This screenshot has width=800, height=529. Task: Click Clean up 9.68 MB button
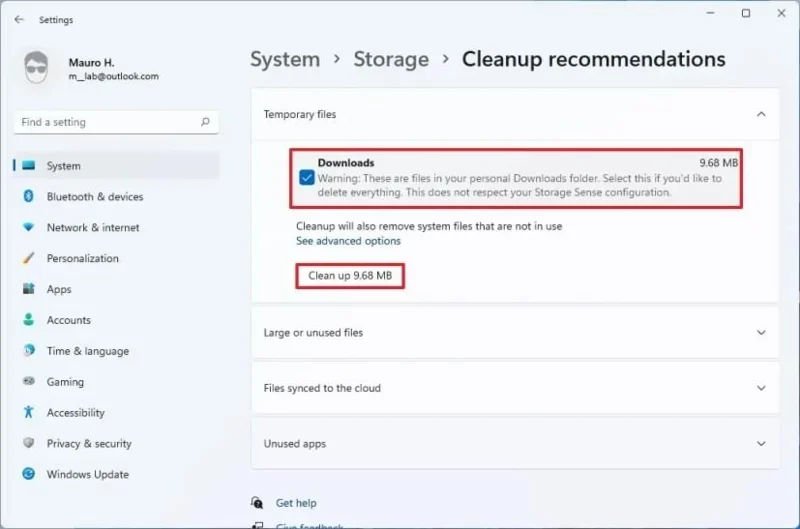(350, 275)
